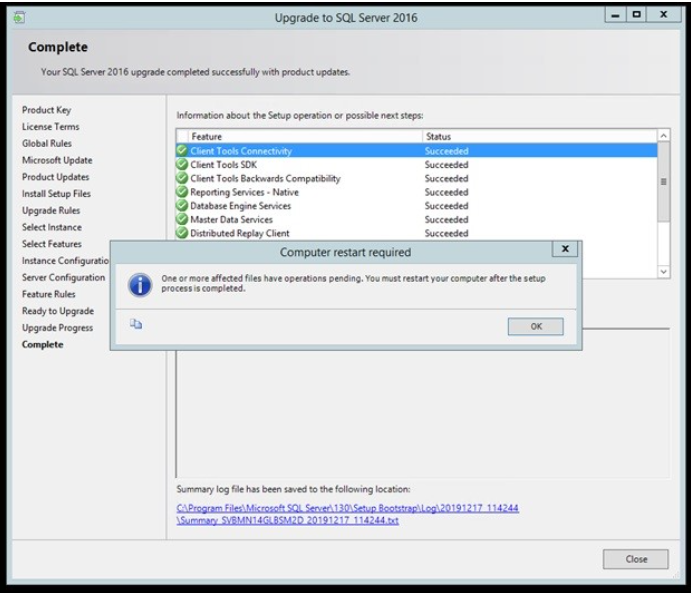
Task: Click the Status column header
Action: point(539,137)
